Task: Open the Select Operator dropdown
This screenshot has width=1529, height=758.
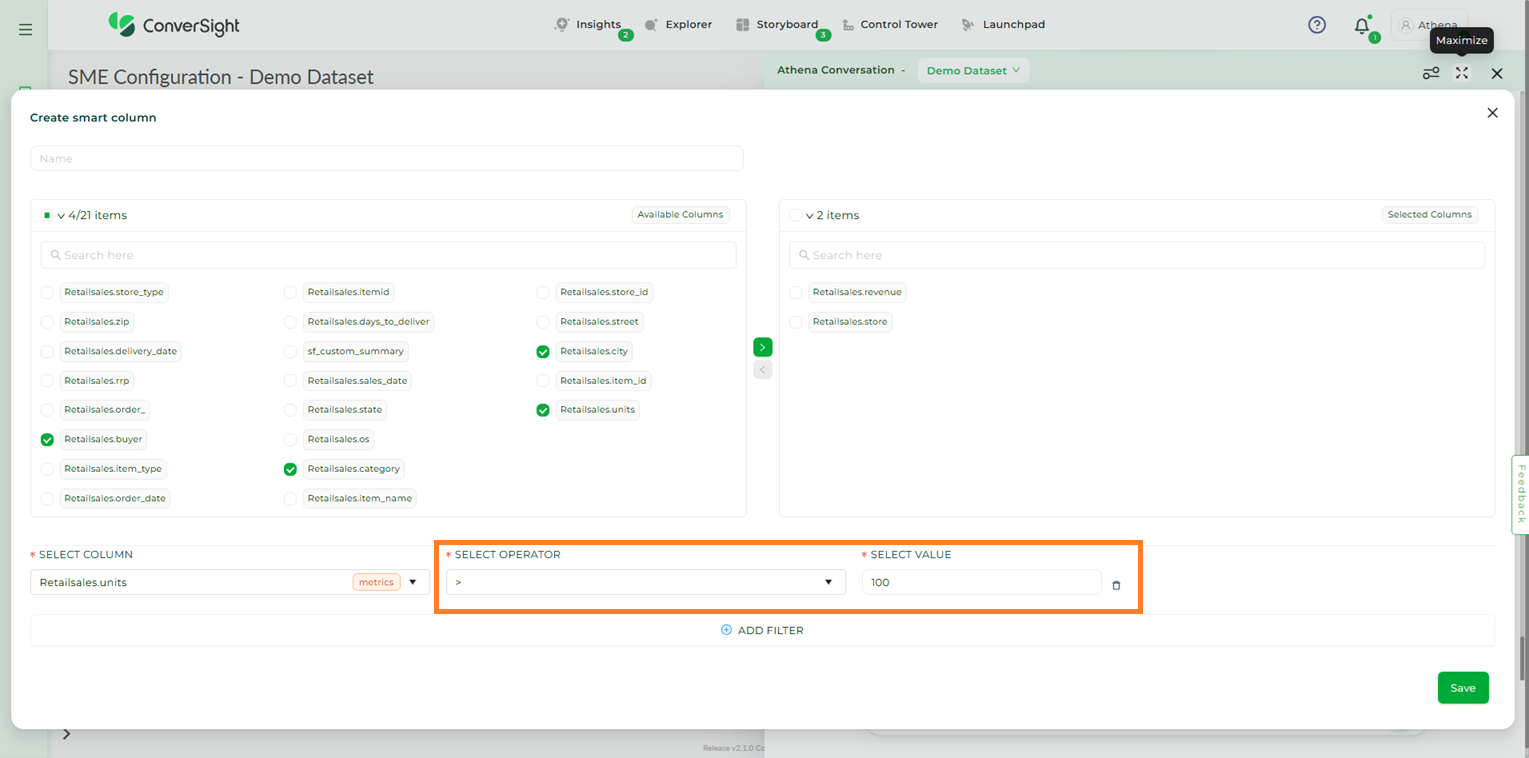Action: [x=645, y=582]
